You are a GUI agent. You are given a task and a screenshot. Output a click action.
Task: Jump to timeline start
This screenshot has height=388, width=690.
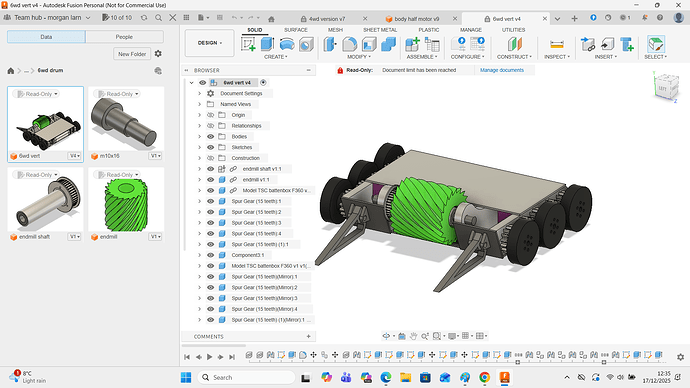coord(187,357)
